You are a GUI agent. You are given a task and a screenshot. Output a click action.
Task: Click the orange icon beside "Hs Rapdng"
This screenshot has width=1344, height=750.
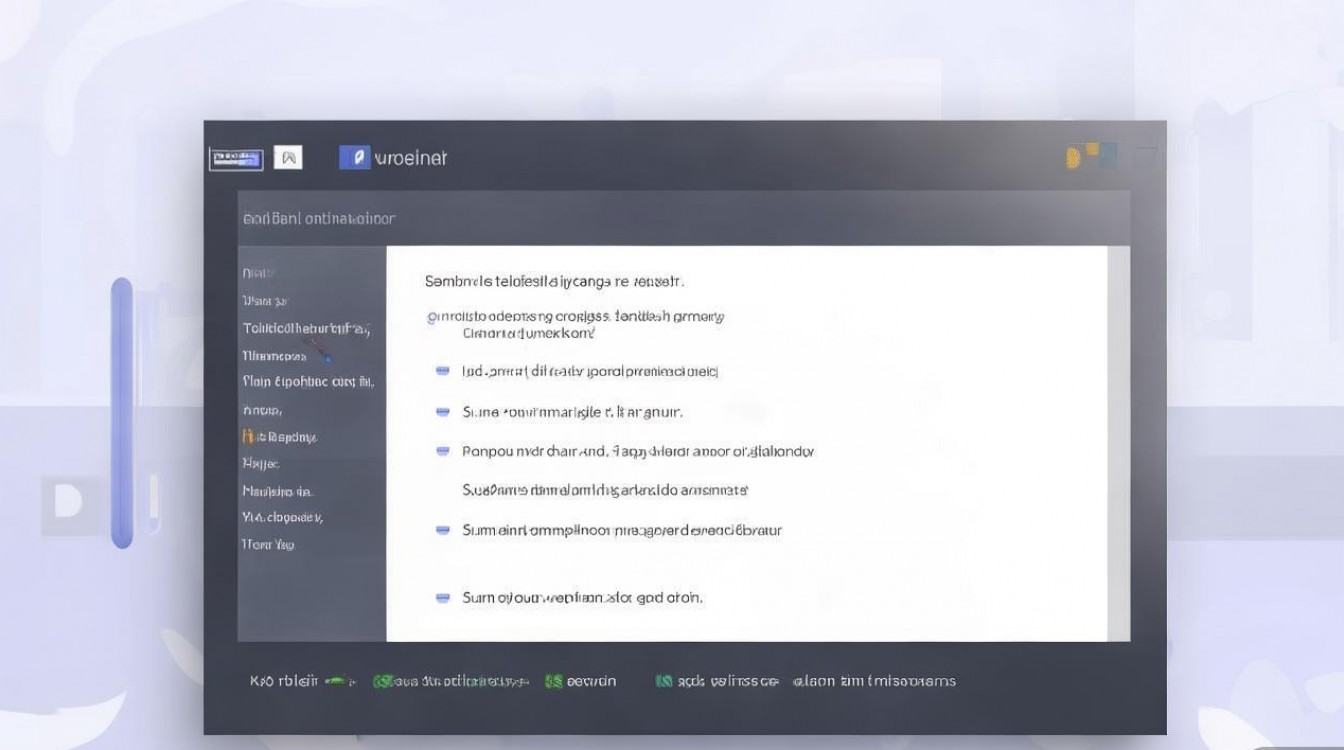[247, 437]
